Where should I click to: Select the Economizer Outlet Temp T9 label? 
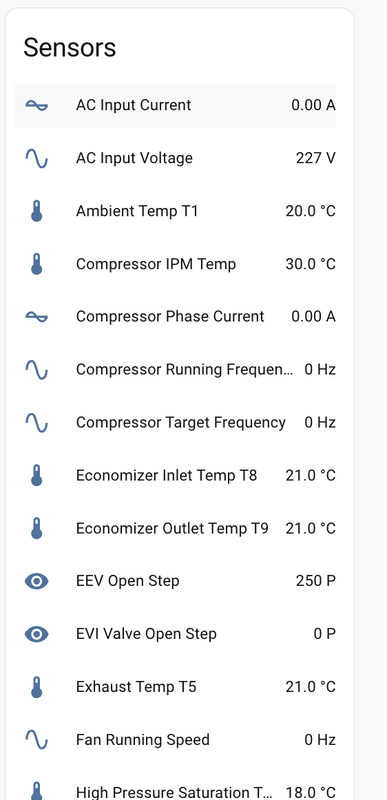[x=172, y=529]
